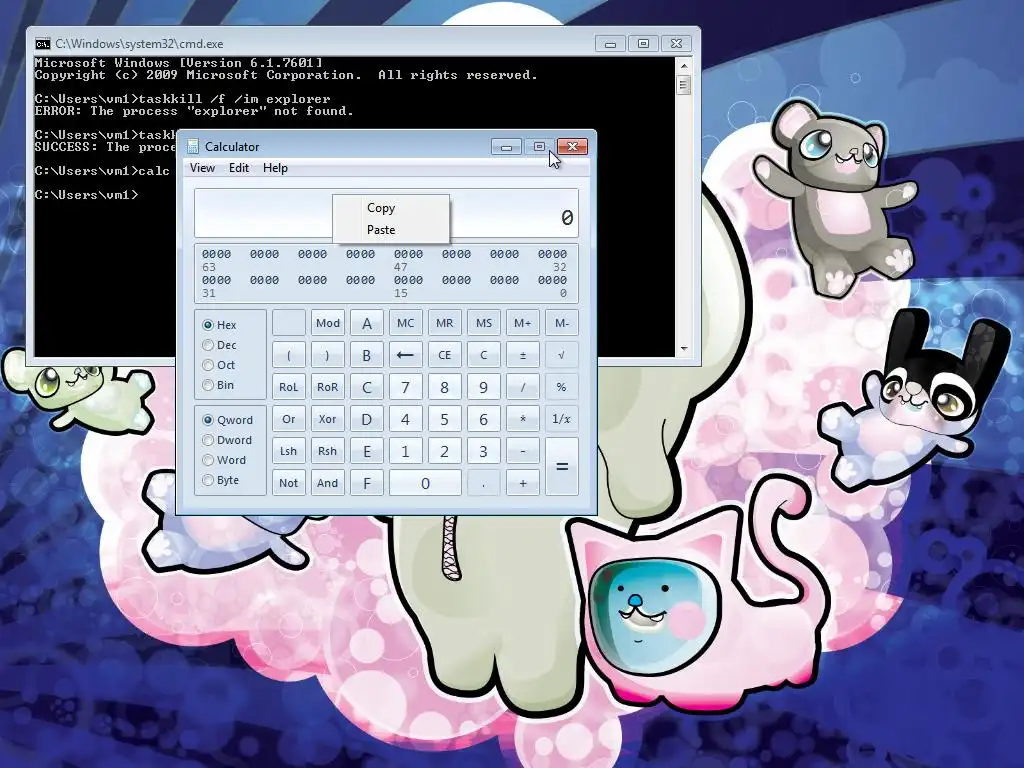Click the decimal point button

tap(483, 483)
